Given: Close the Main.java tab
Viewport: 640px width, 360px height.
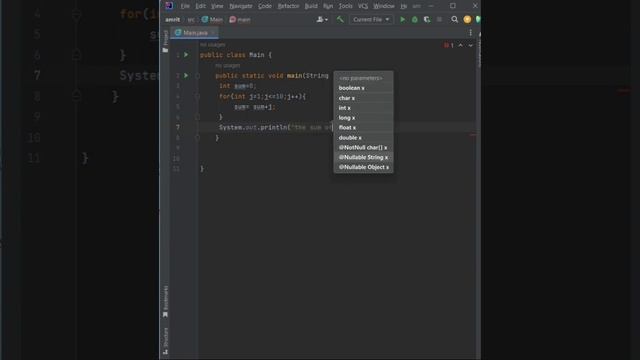Looking at the screenshot, I should [213, 33].
